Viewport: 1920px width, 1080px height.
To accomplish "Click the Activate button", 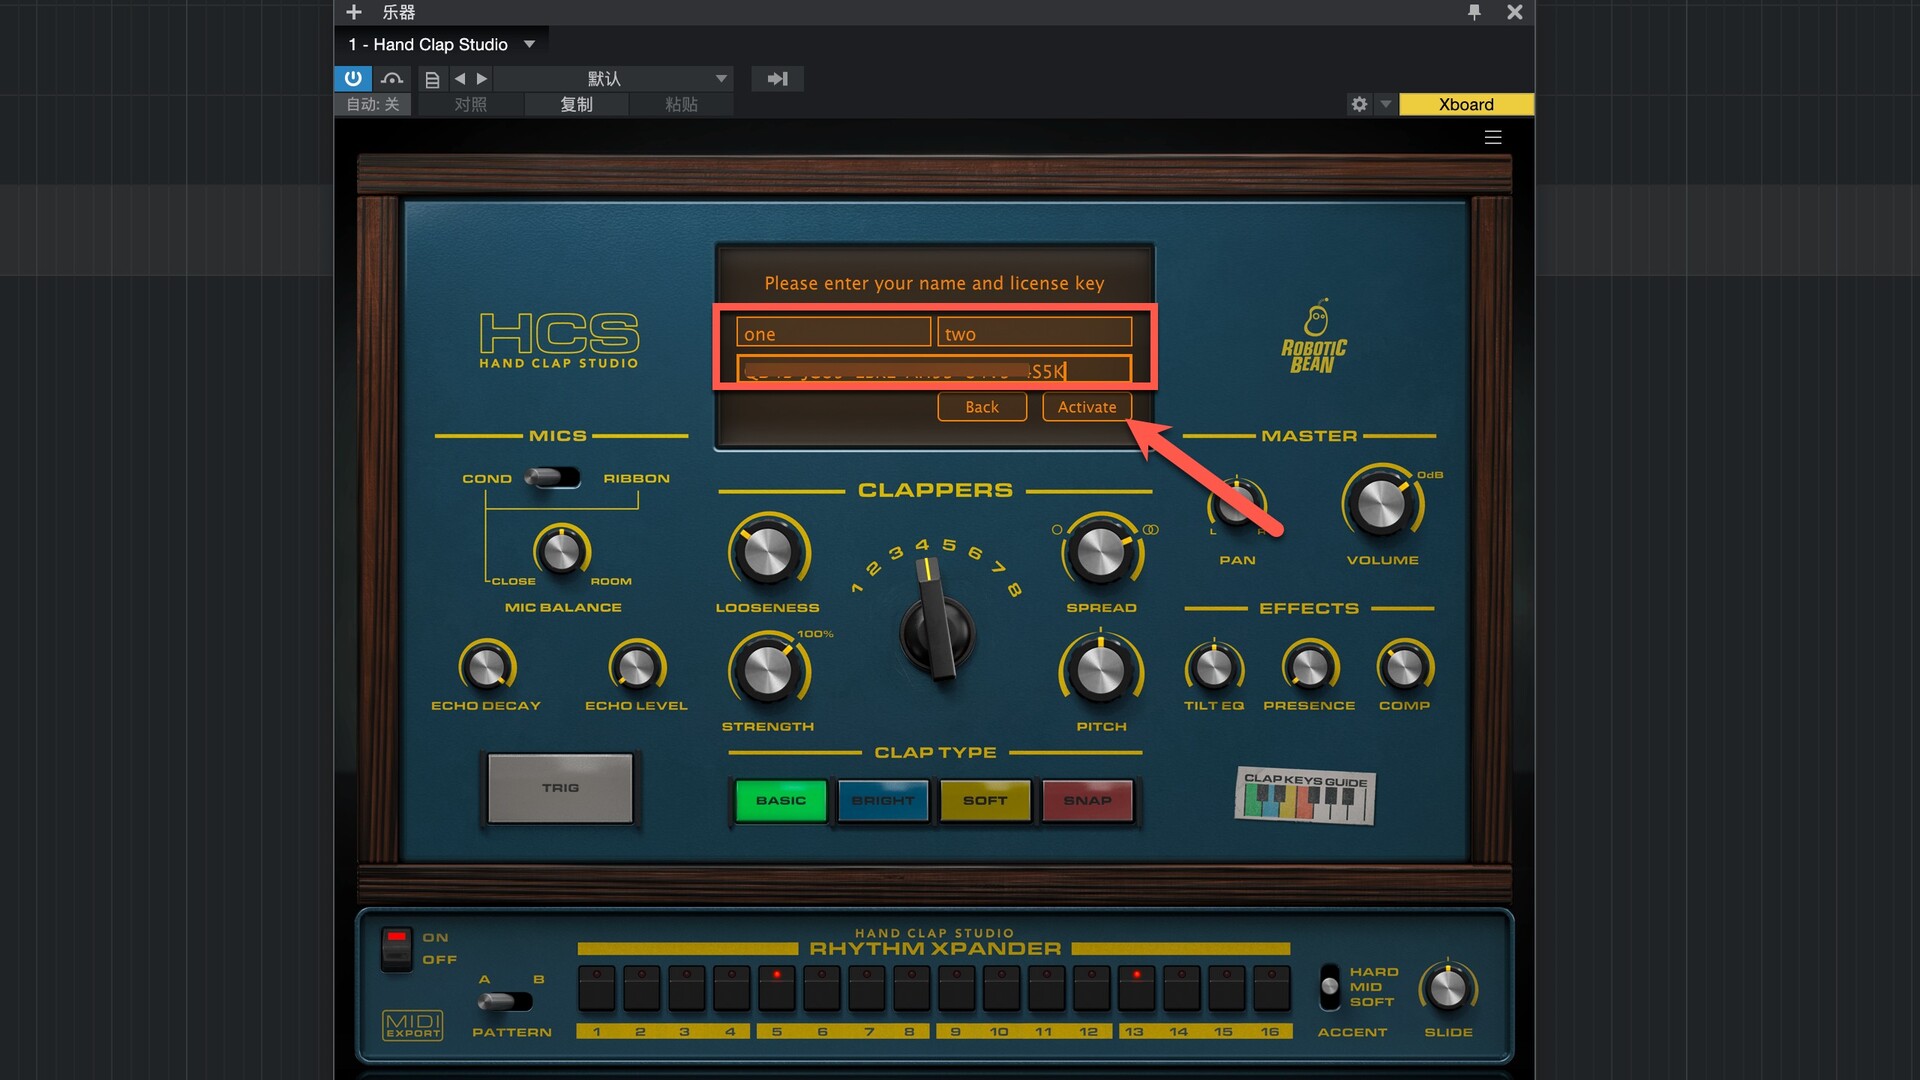I will click(x=1087, y=407).
